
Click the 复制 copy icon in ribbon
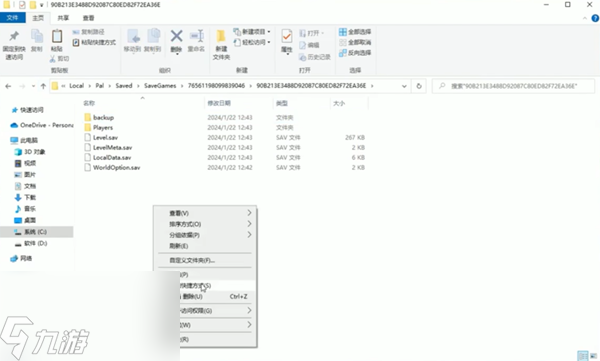(x=37, y=36)
